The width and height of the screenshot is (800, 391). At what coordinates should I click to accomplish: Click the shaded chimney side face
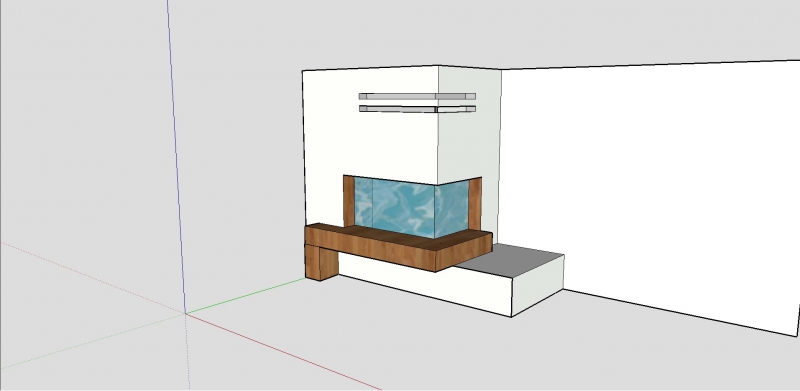point(469,133)
